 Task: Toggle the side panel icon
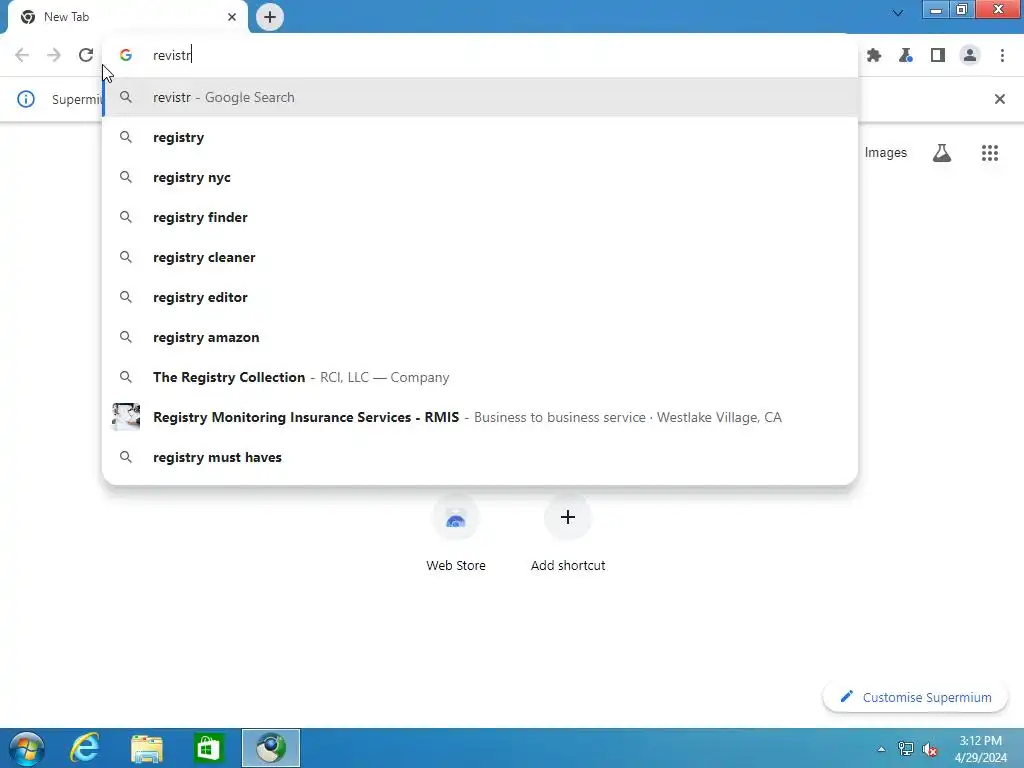(938, 56)
